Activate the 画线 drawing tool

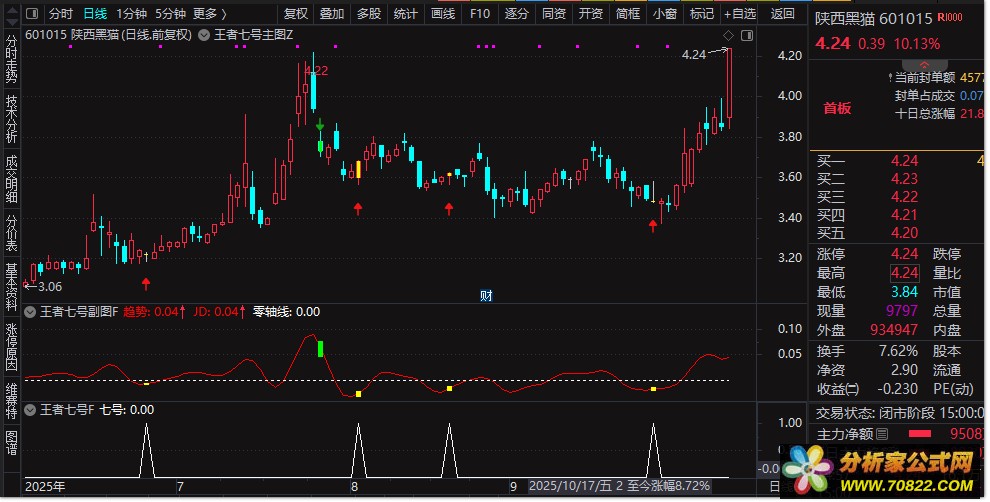click(x=443, y=13)
